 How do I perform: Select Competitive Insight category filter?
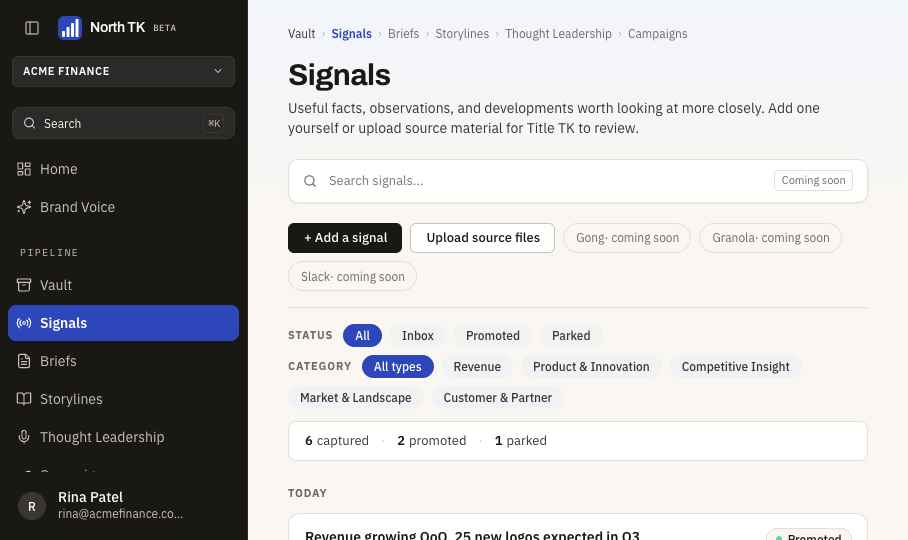(735, 367)
